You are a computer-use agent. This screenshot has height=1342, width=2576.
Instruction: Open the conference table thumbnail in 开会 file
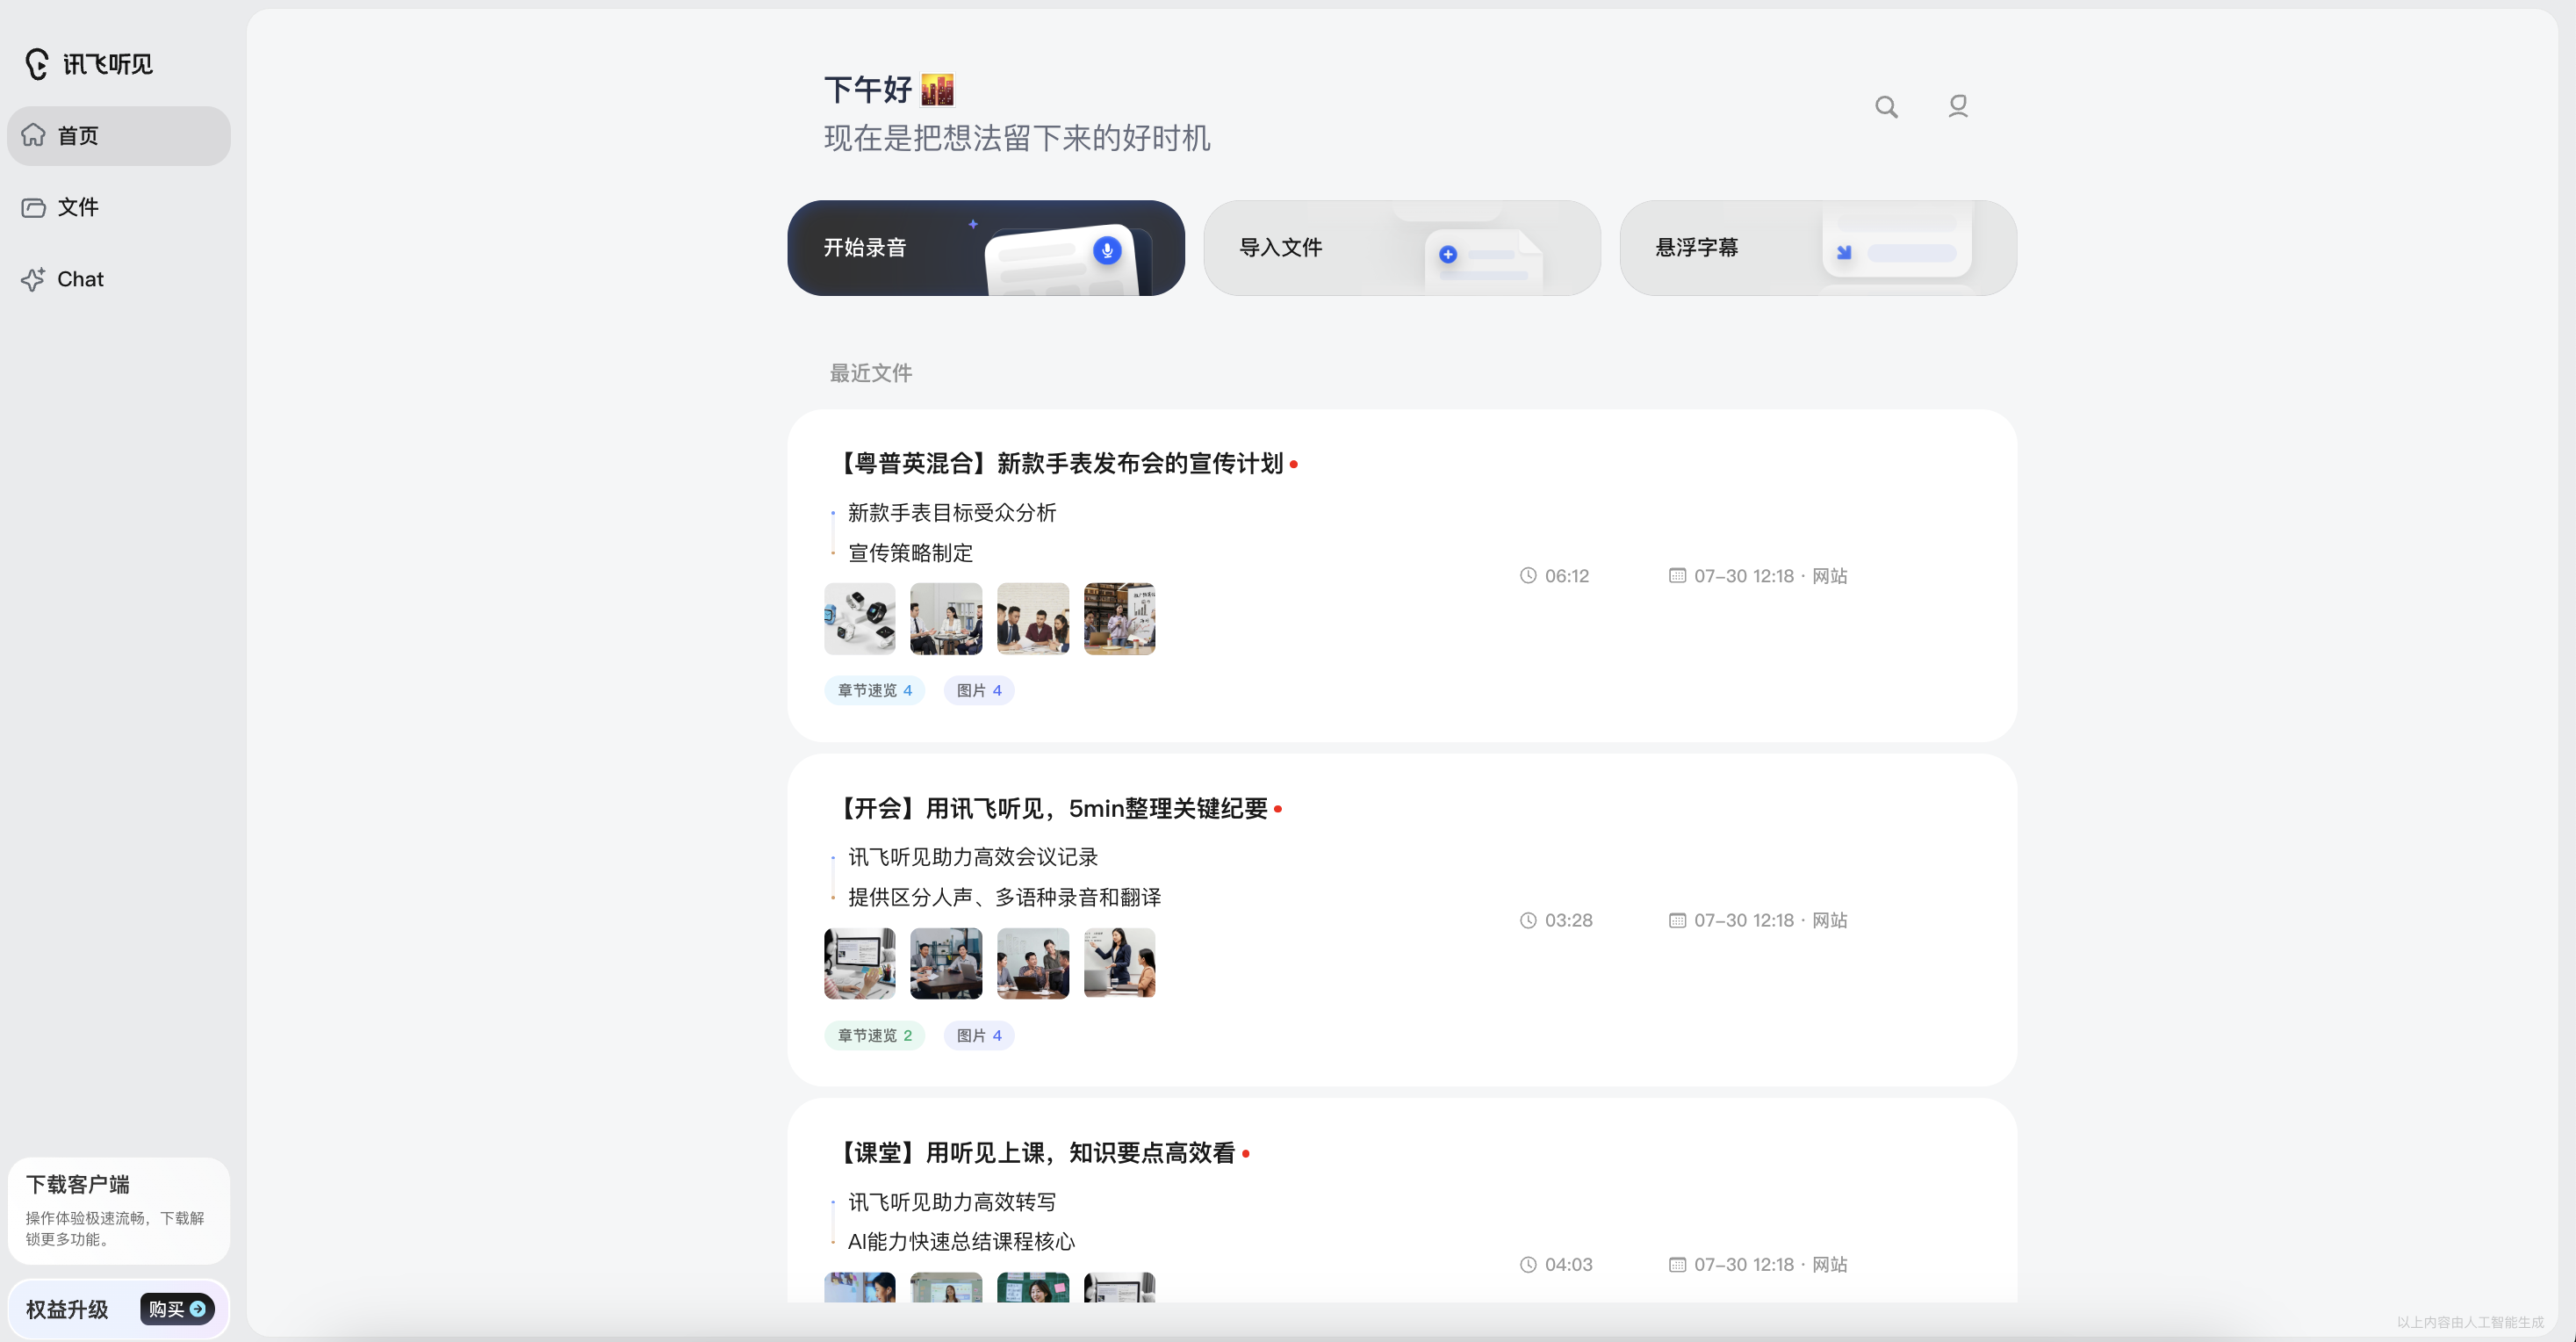[x=946, y=964]
